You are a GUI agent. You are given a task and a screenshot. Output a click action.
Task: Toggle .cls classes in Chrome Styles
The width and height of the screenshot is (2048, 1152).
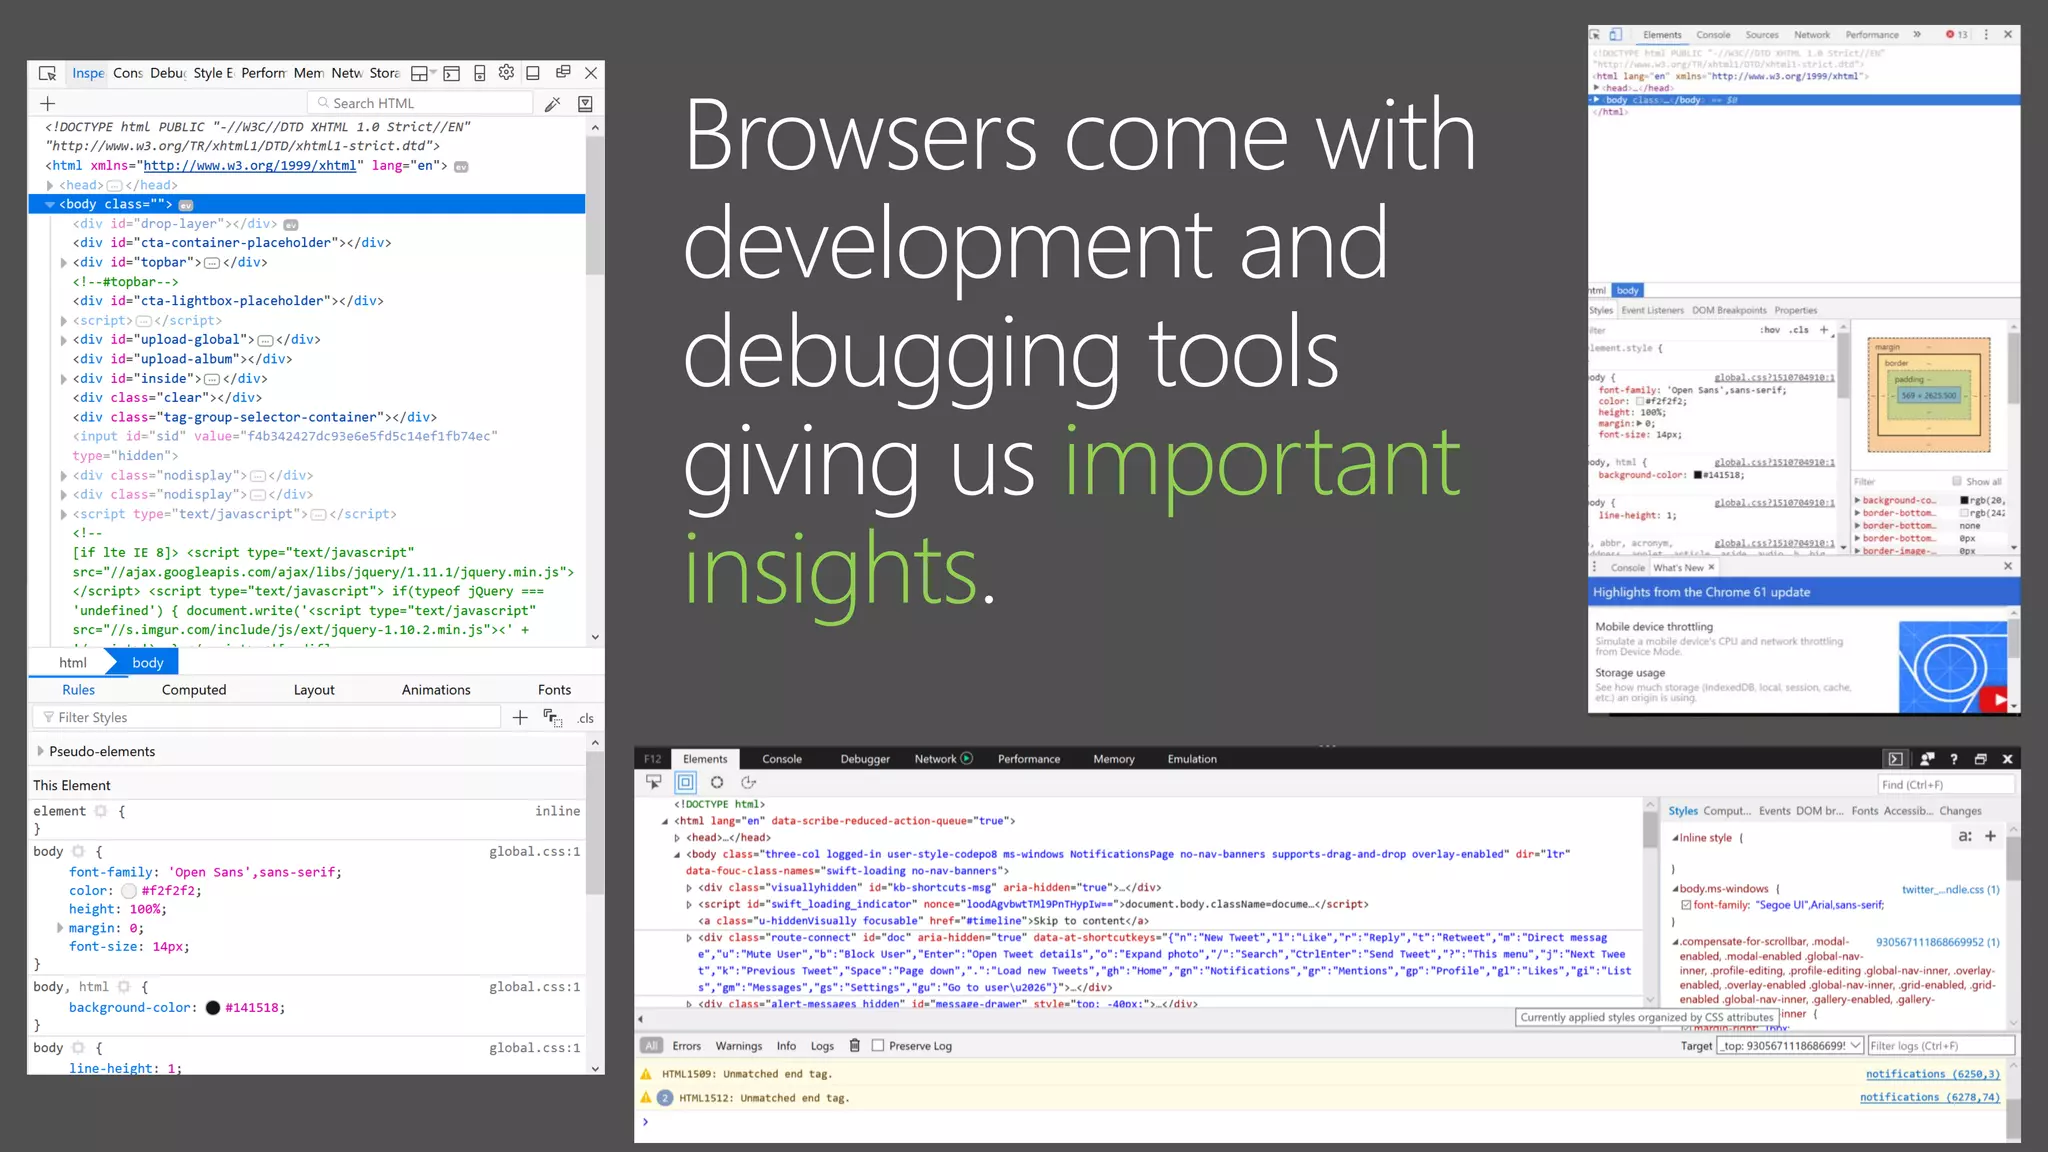(x=1800, y=330)
